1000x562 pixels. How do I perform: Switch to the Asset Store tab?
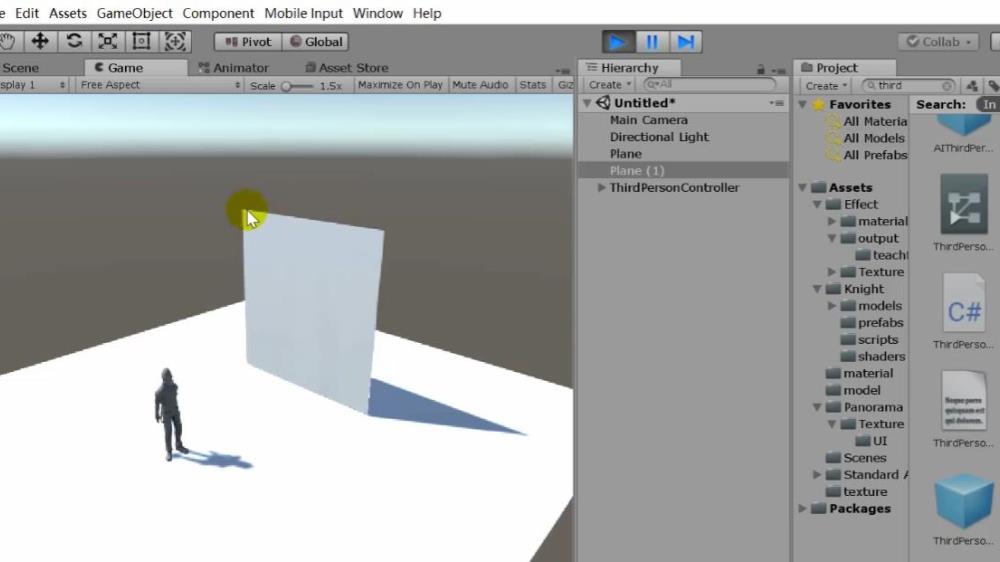tap(346, 68)
